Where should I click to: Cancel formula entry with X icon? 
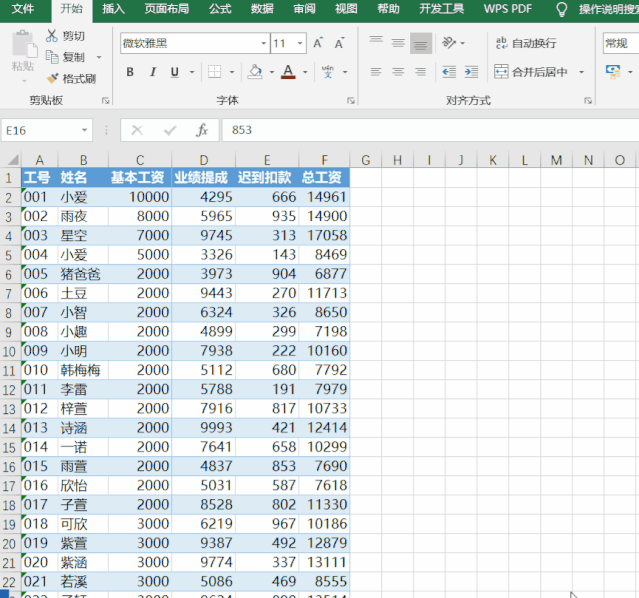[x=137, y=130]
